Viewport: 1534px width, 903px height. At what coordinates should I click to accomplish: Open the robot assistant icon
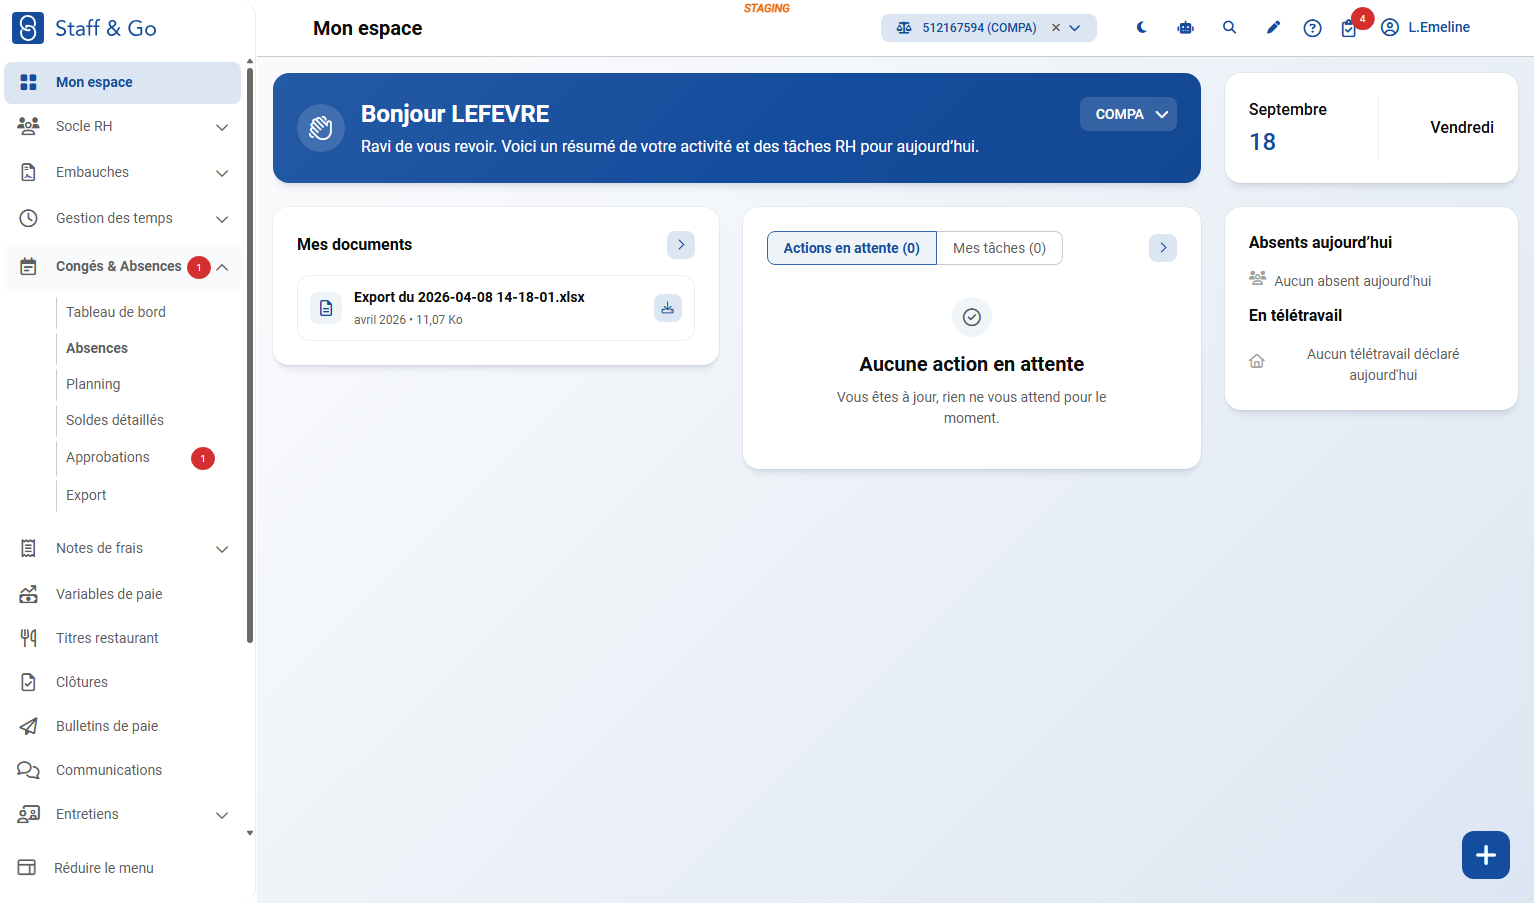1185,28
